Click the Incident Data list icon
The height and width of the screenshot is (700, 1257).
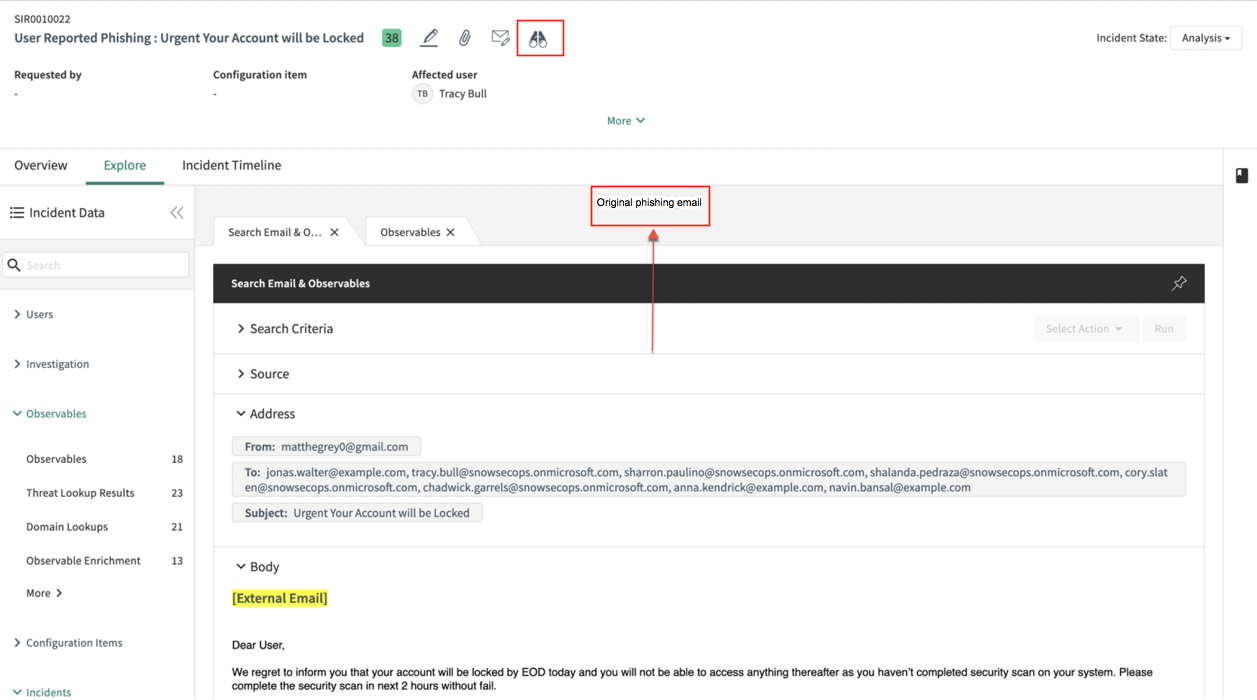(17, 212)
